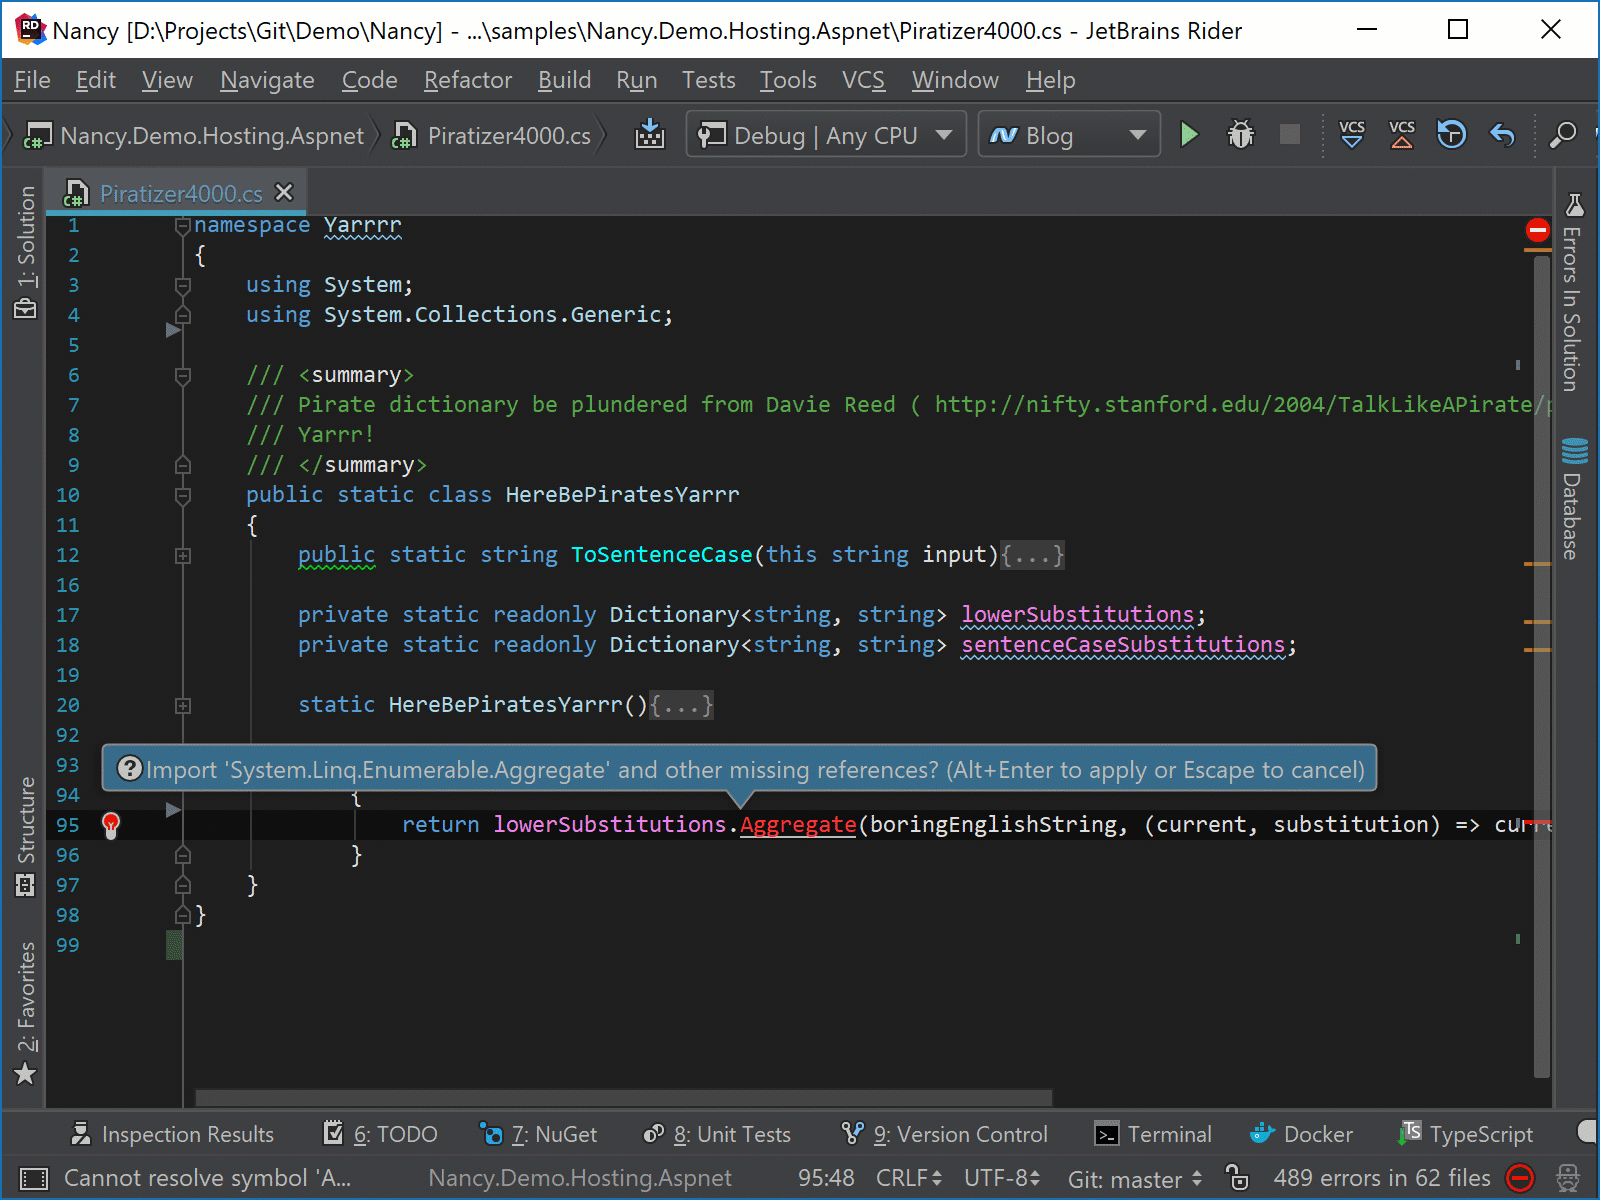
Task: Open the File menu
Action: [32, 80]
